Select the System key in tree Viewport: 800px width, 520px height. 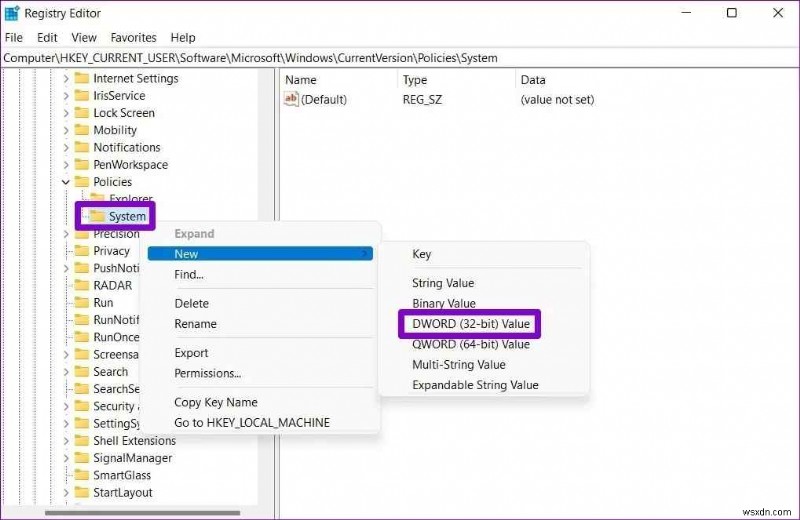click(x=128, y=216)
